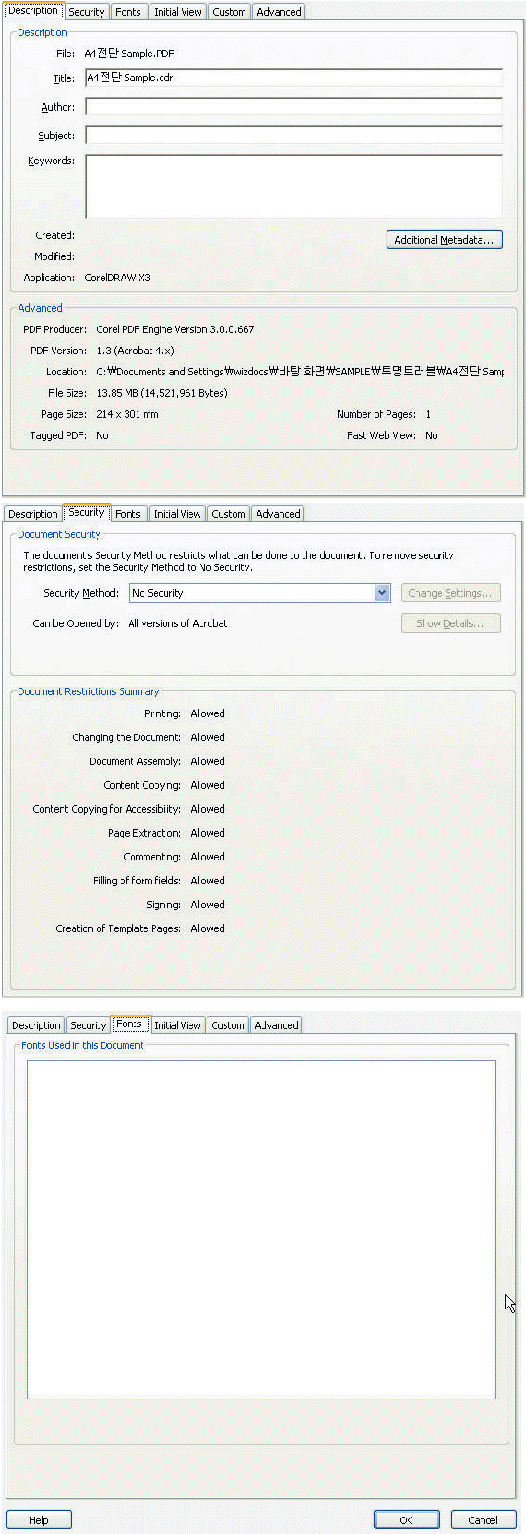This screenshot has width=527, height=1534.
Task: Click Allowed value beside Page Extraction
Action: click(207, 833)
